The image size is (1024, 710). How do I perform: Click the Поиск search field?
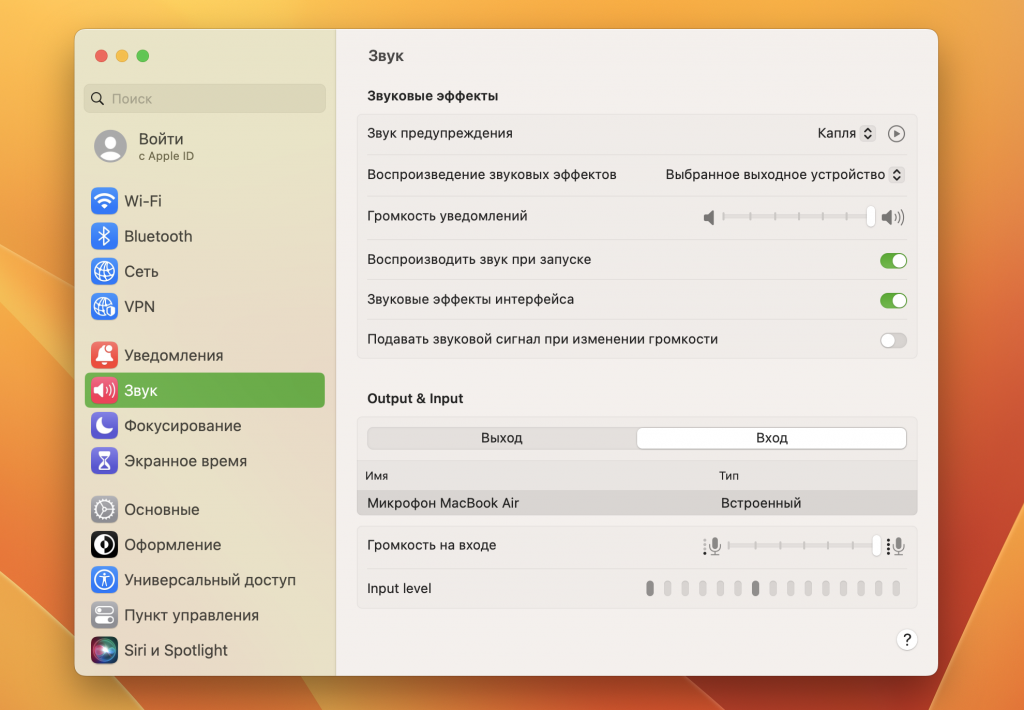(x=205, y=99)
